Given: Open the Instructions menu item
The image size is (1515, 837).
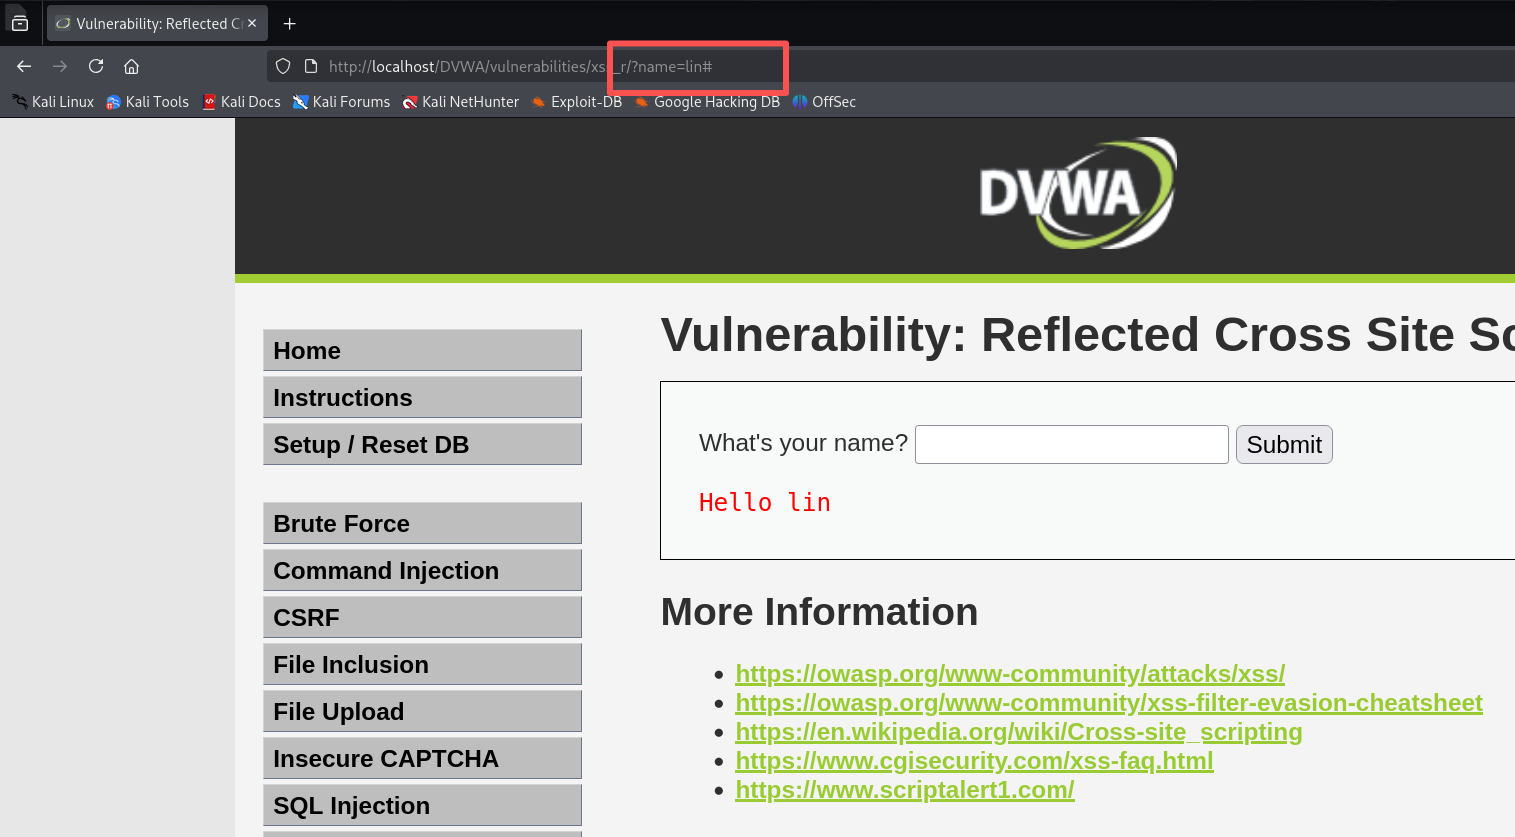Looking at the screenshot, I should point(422,397).
